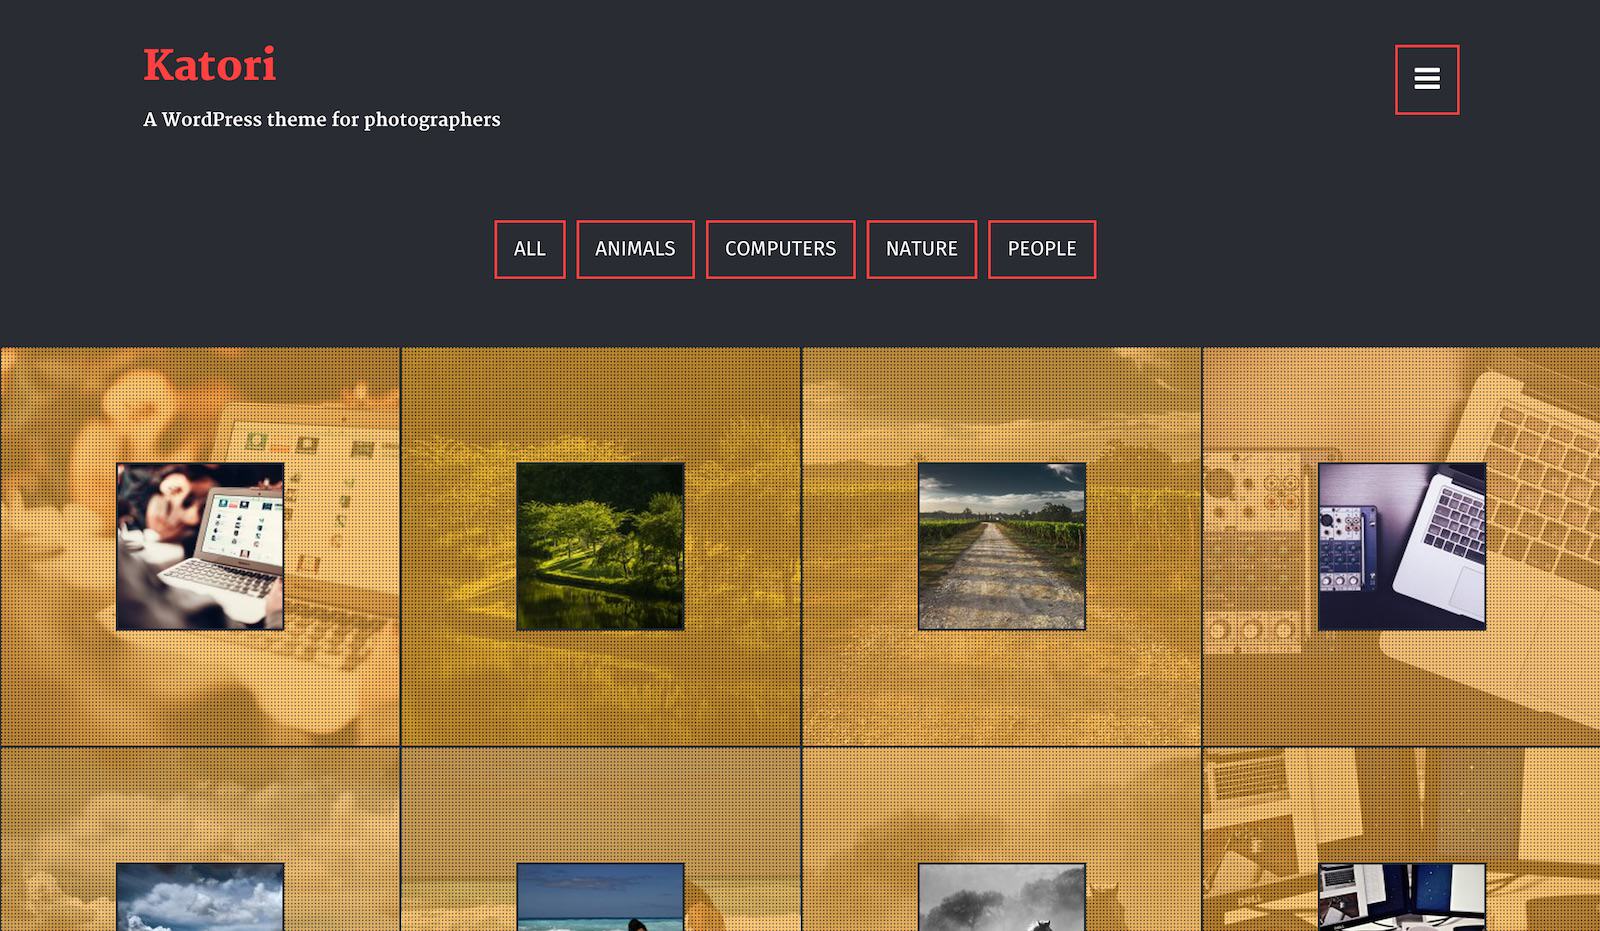Open the green trees by lake thumbnail
This screenshot has height=931, width=1600.
(x=600, y=546)
